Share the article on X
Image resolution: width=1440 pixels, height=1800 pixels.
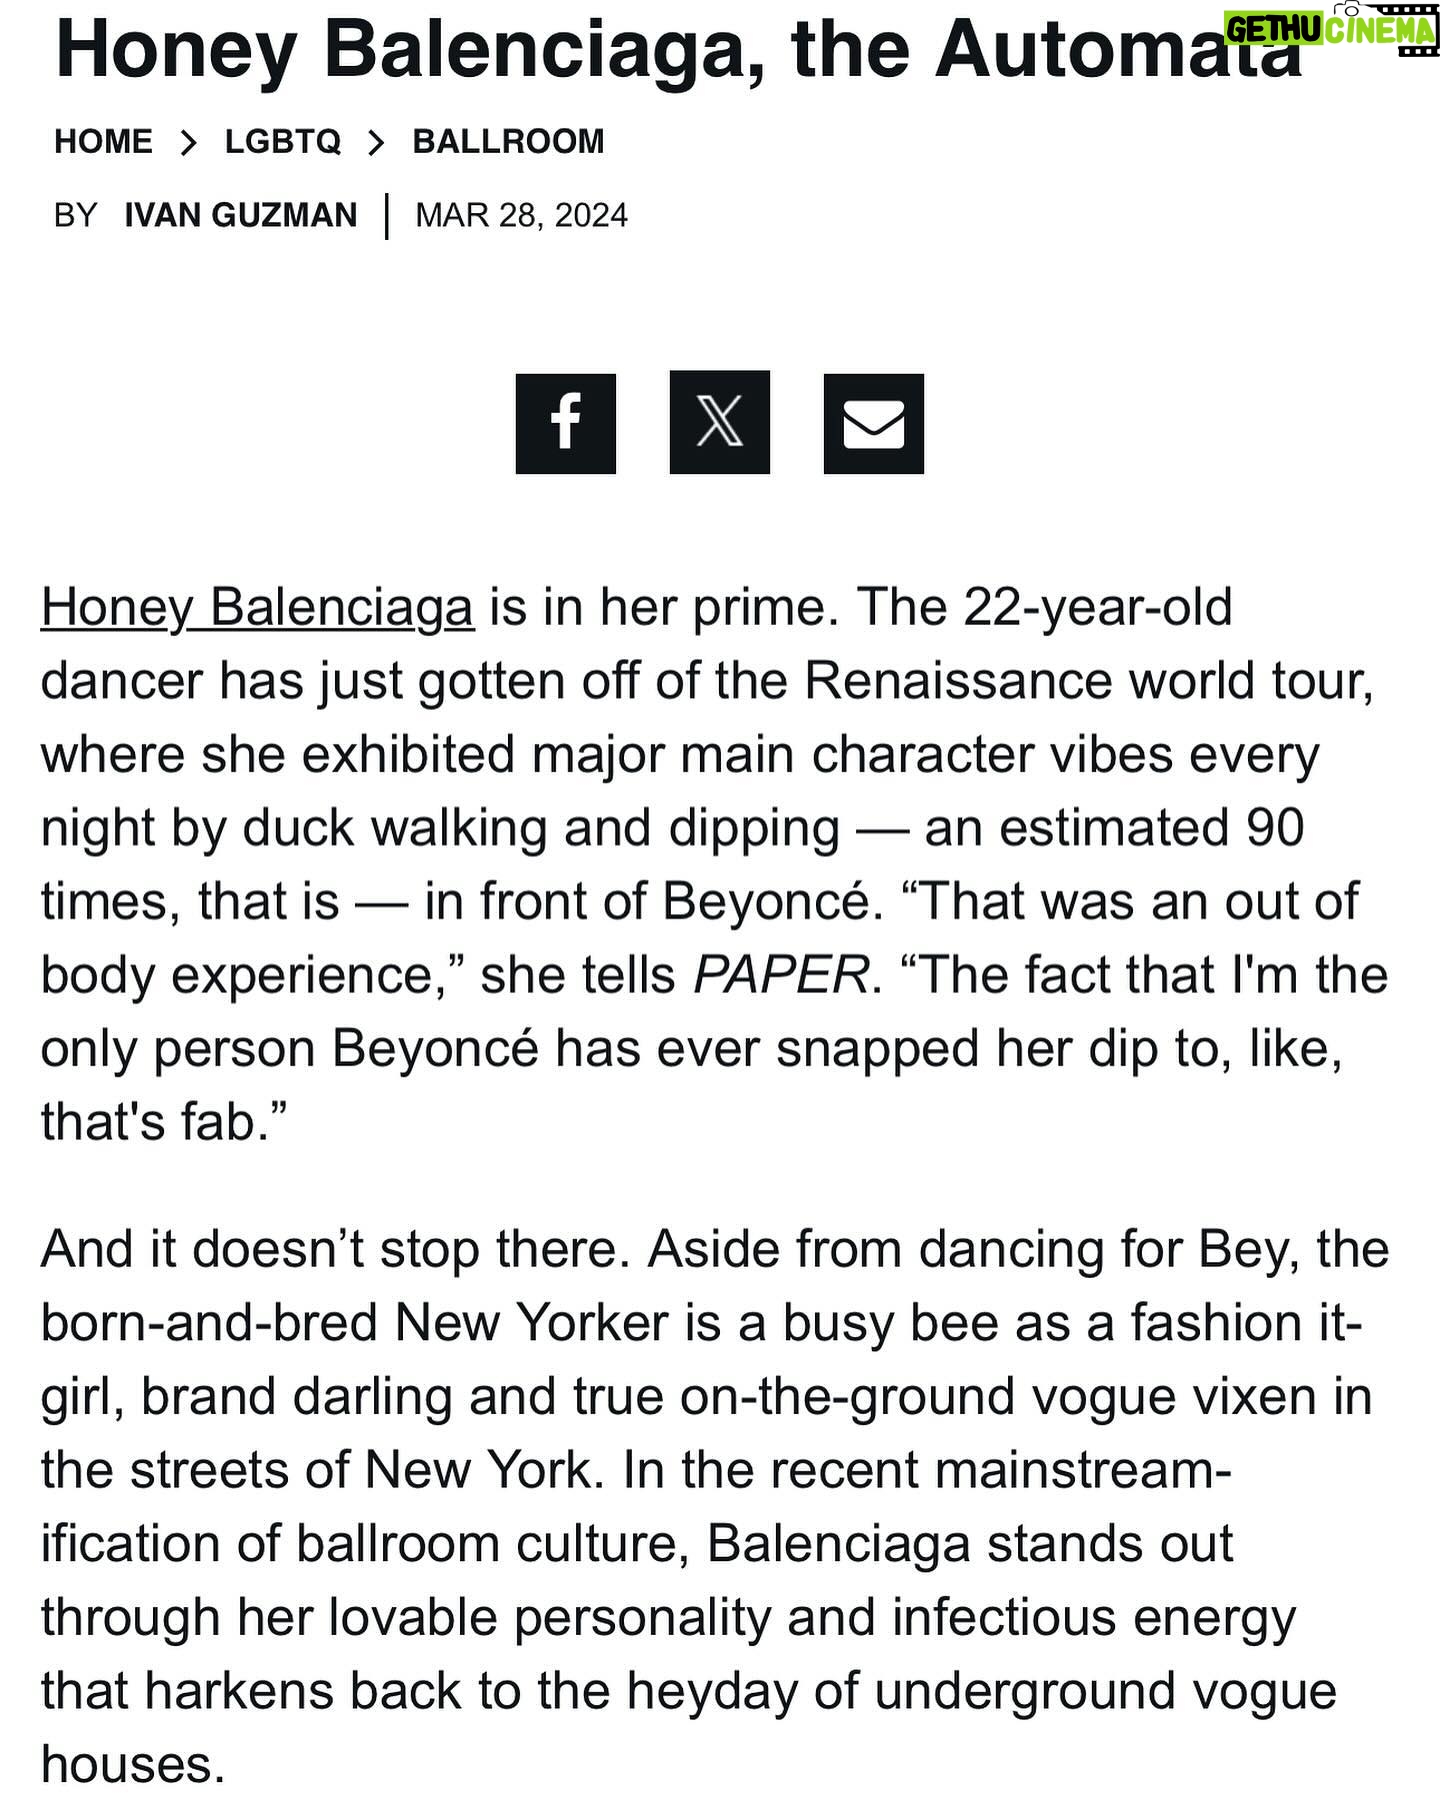(719, 422)
